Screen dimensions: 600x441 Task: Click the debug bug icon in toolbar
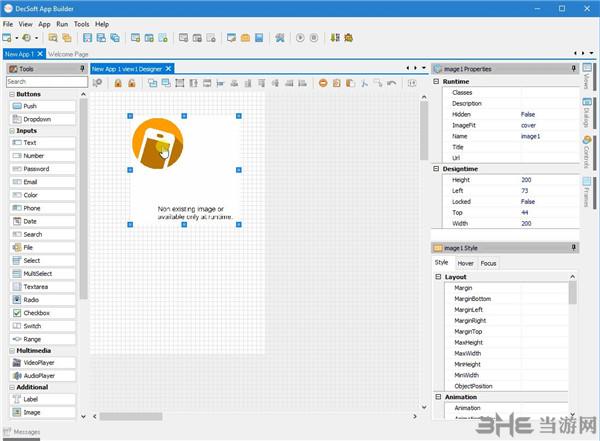348,38
